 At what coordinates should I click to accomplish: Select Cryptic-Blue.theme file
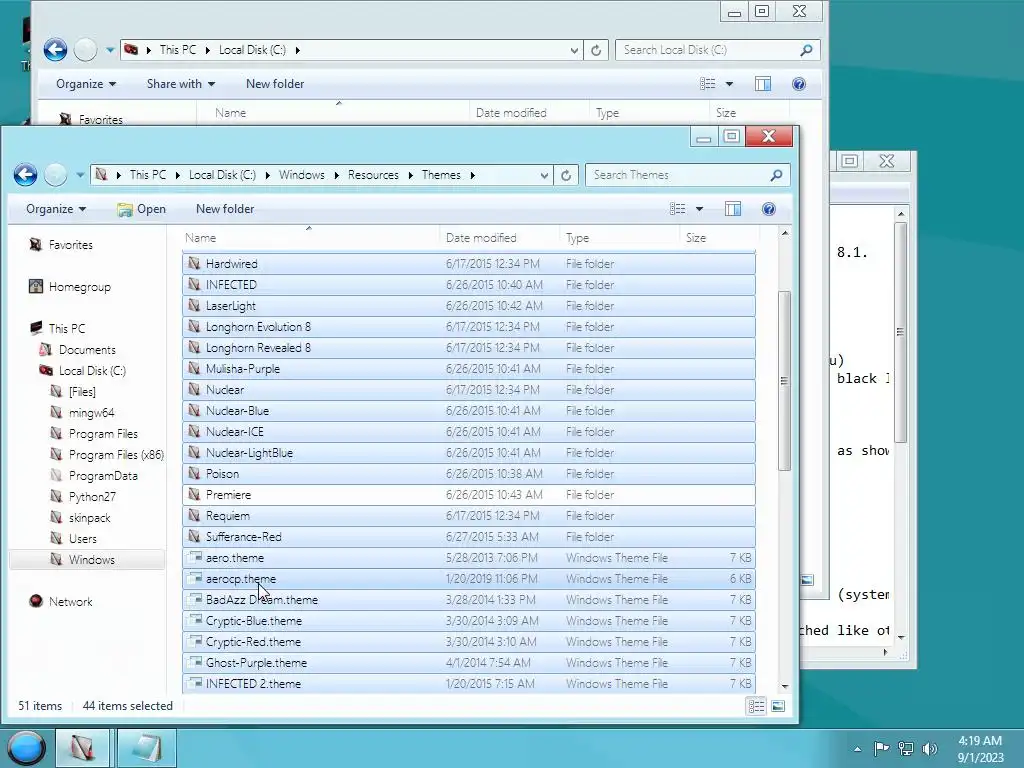[x=469, y=620]
